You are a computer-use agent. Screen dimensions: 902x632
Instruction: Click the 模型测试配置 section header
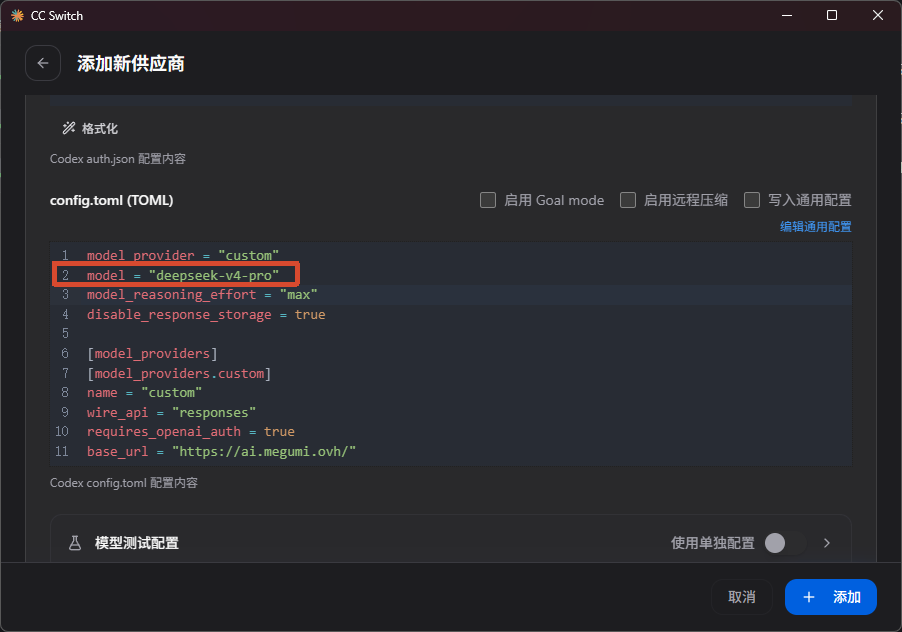point(137,543)
